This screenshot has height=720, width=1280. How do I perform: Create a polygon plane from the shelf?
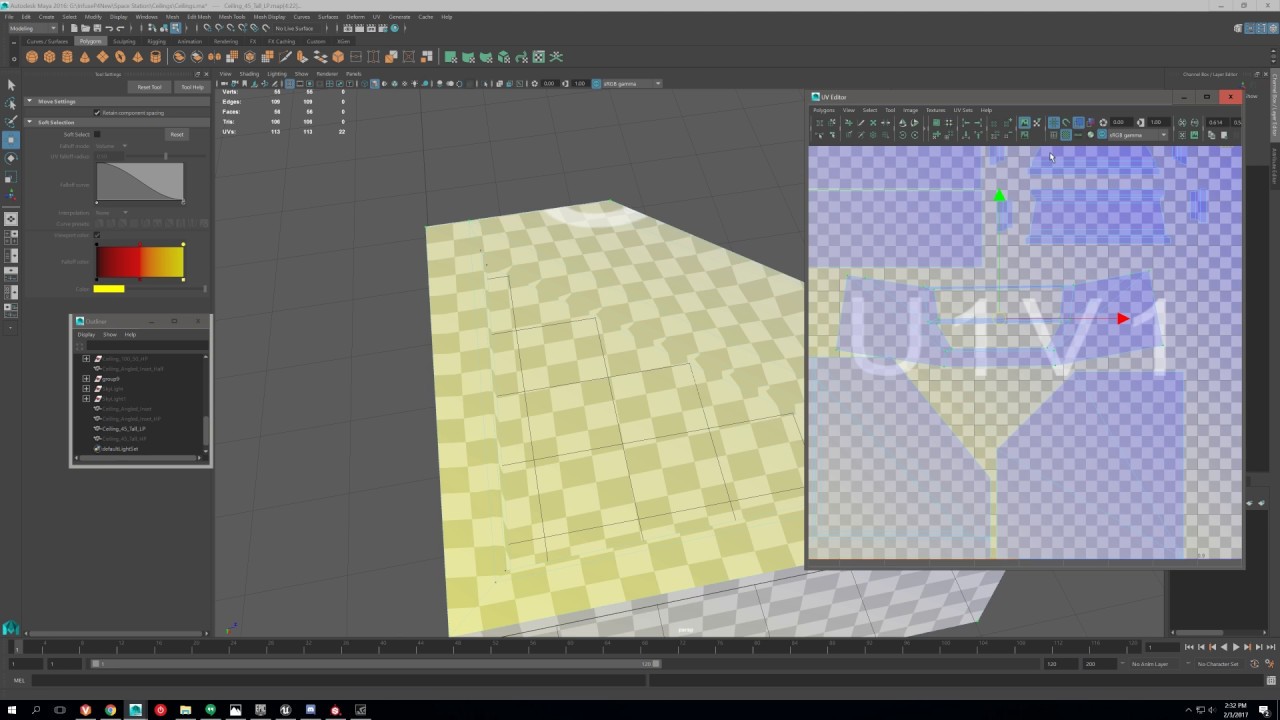(102, 57)
